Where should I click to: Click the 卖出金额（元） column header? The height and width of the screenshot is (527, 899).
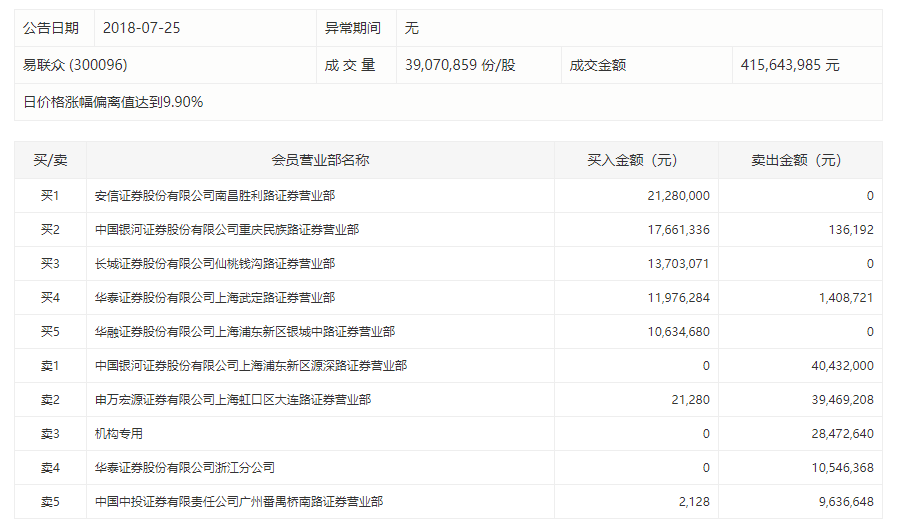coord(797,160)
